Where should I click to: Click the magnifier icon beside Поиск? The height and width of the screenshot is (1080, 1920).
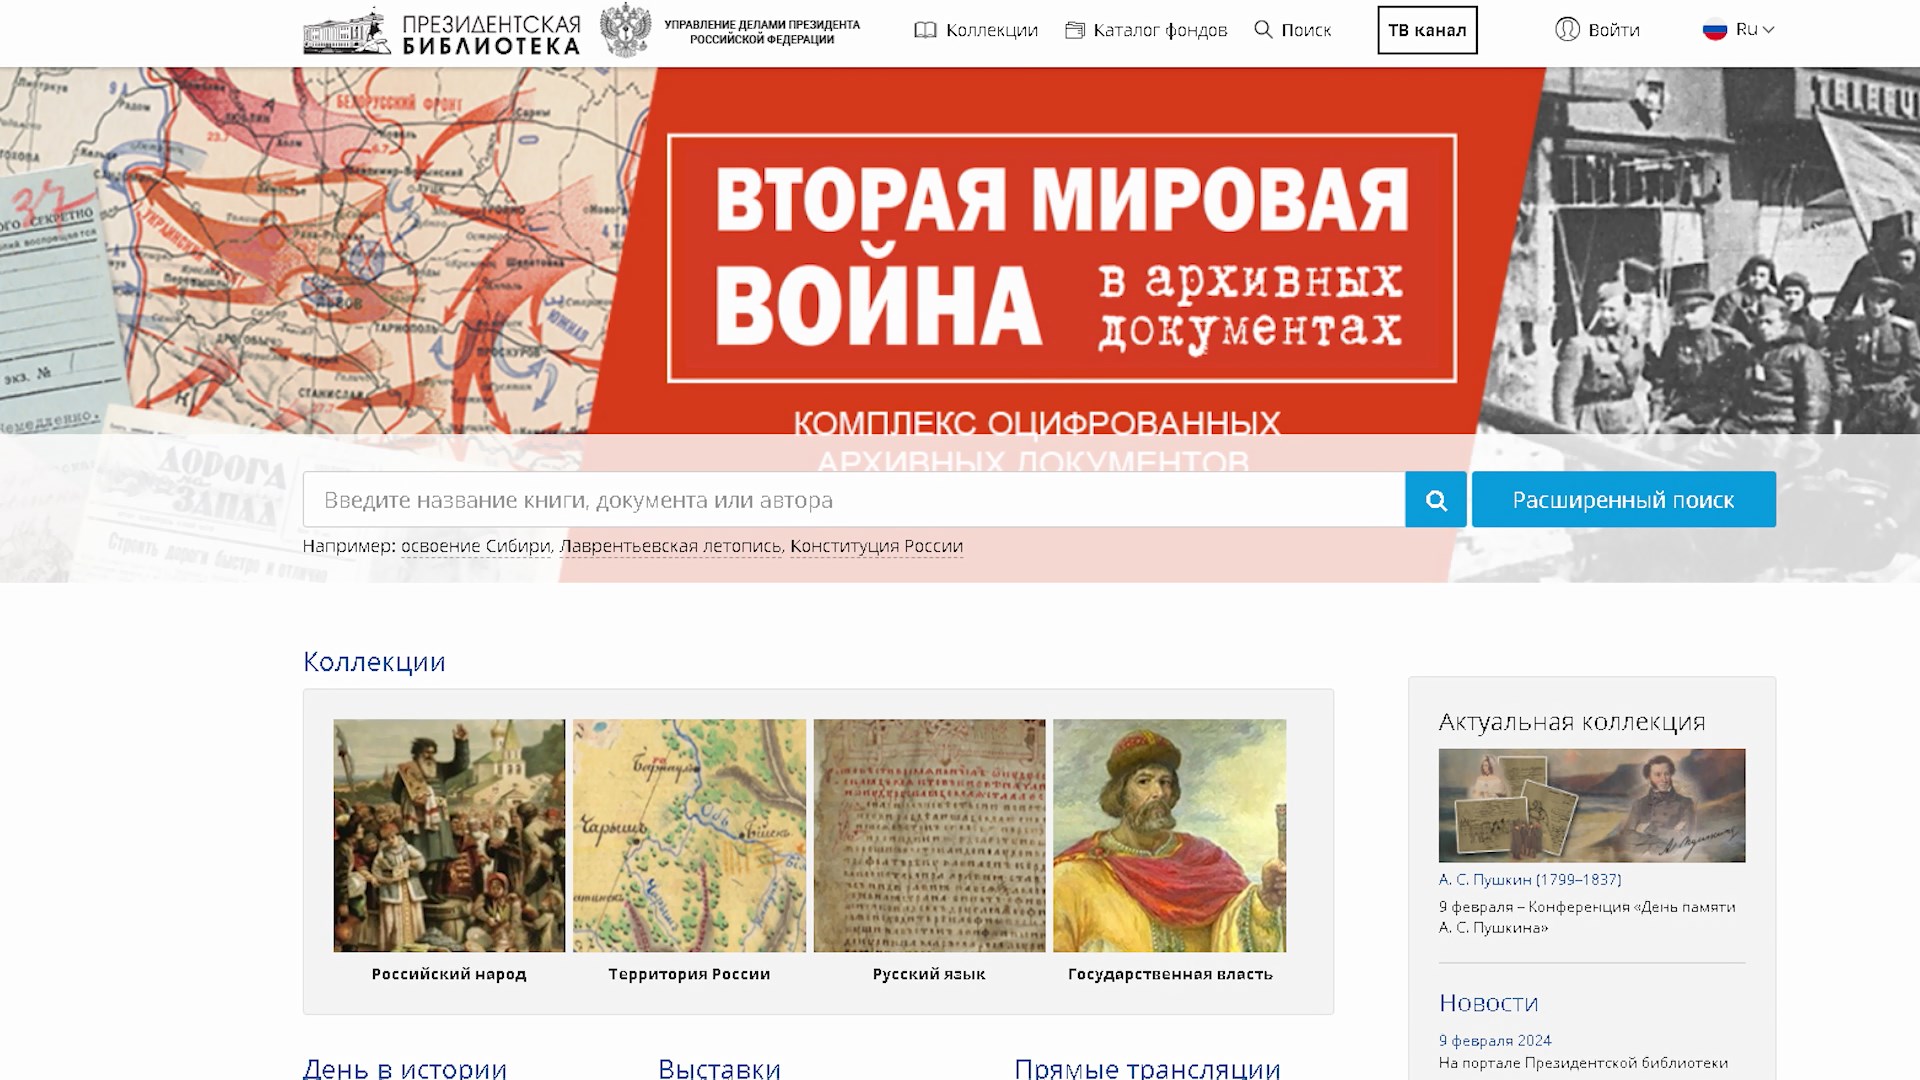click(x=1263, y=30)
